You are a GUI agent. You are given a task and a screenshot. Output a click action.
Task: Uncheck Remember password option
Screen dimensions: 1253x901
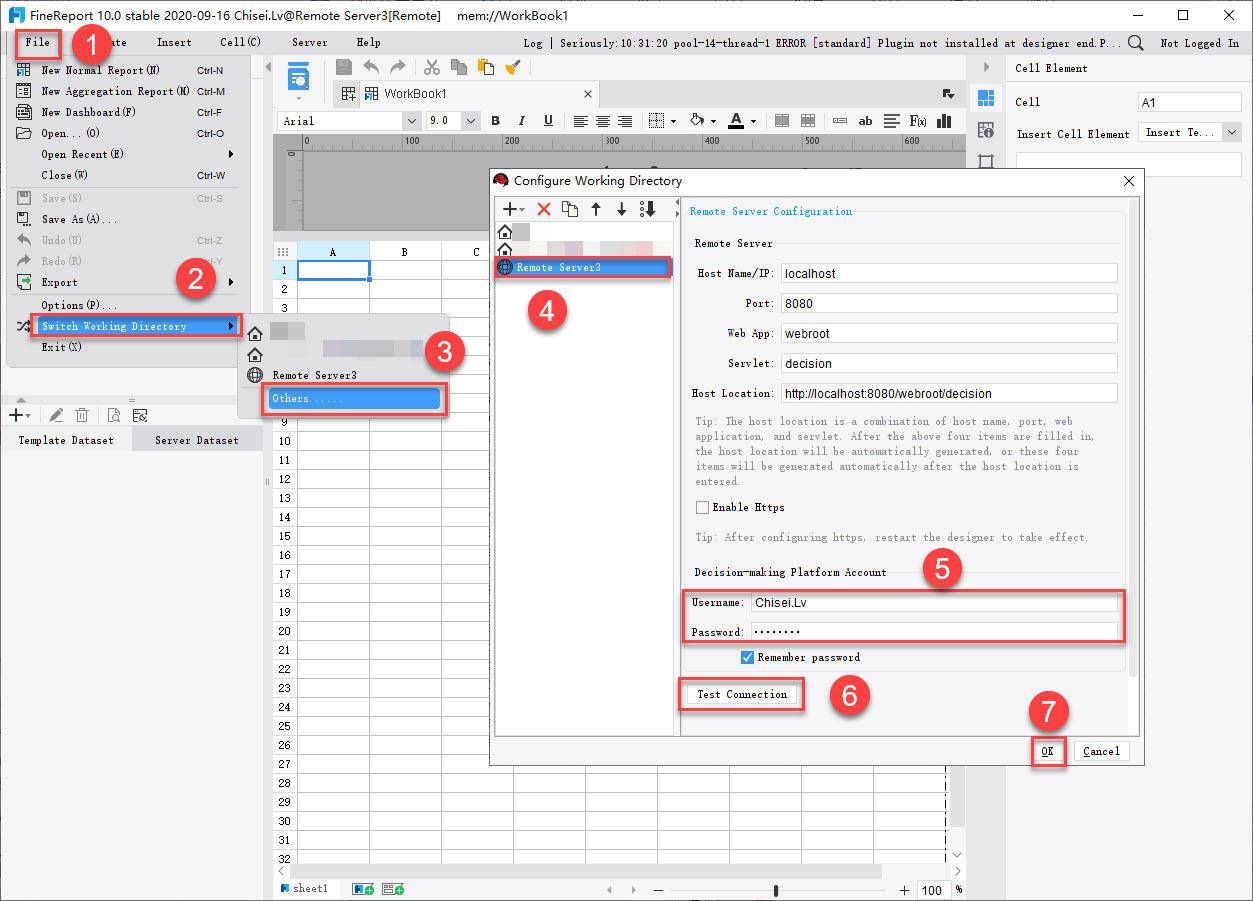(745, 657)
